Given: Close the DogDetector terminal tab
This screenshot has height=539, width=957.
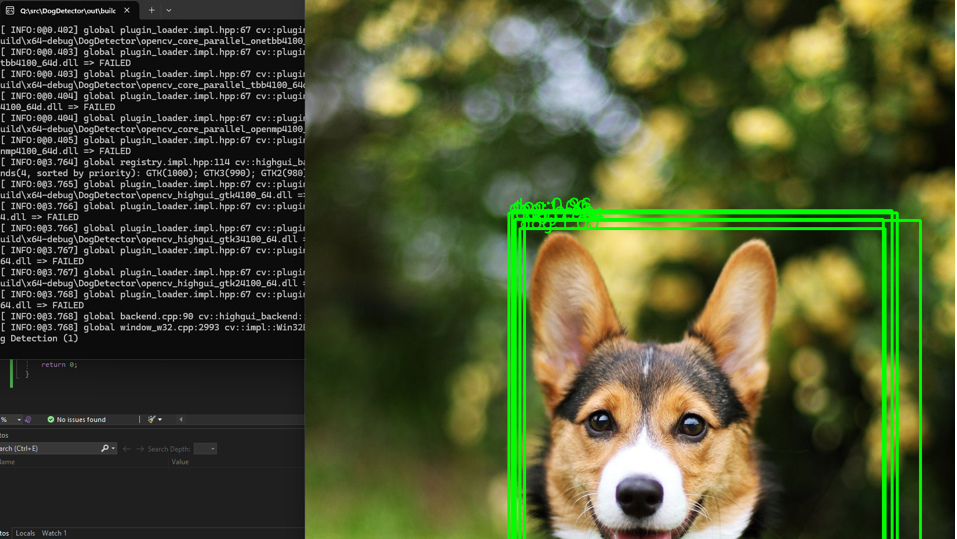Looking at the screenshot, I should pyautogui.click(x=127, y=11).
